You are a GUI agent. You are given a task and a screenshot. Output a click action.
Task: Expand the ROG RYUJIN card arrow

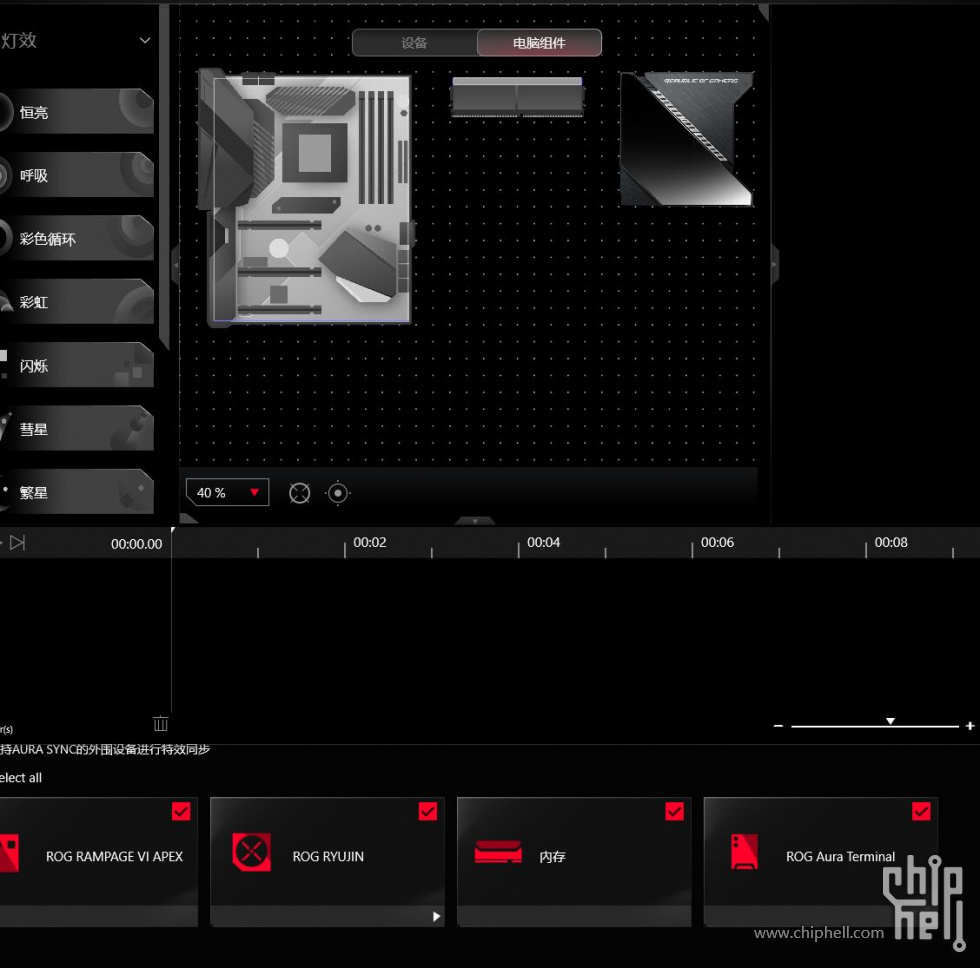pyautogui.click(x=436, y=917)
